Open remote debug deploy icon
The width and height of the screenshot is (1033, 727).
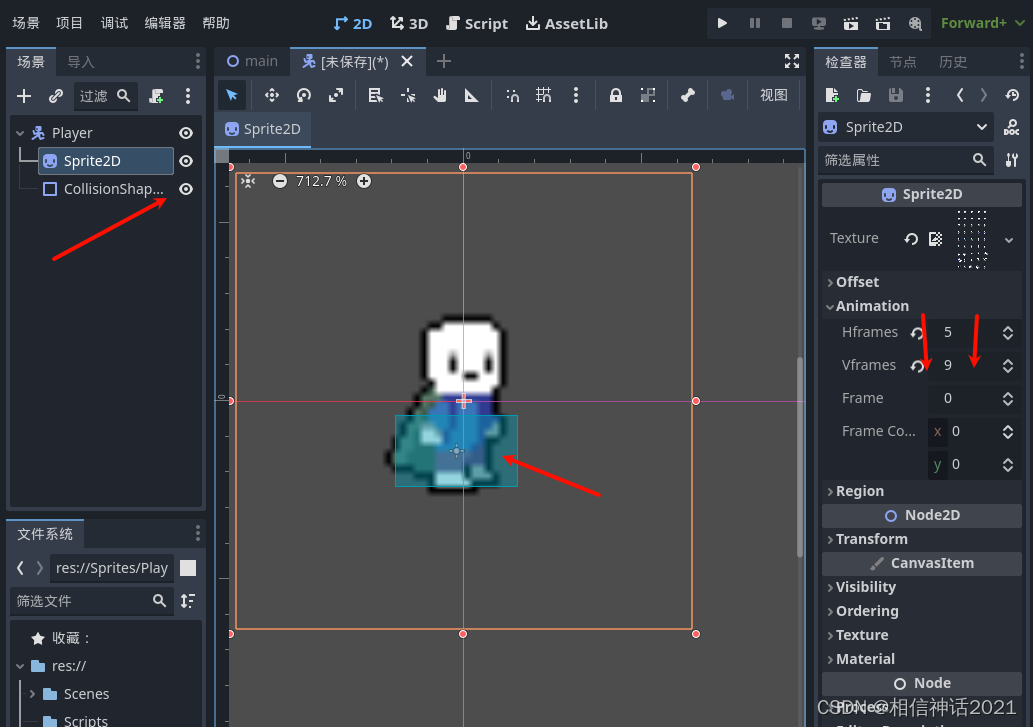[819, 23]
